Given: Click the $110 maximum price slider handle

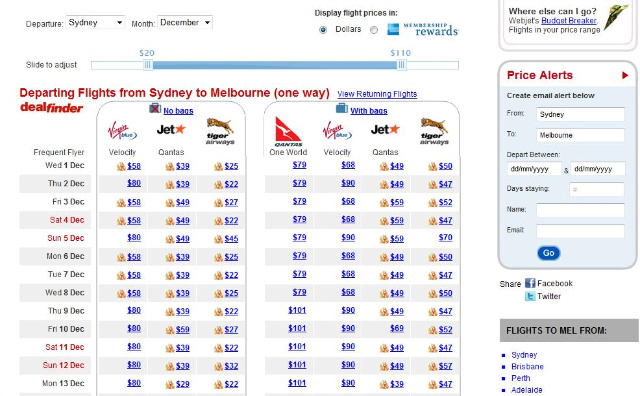Looking at the screenshot, I should (402, 65).
